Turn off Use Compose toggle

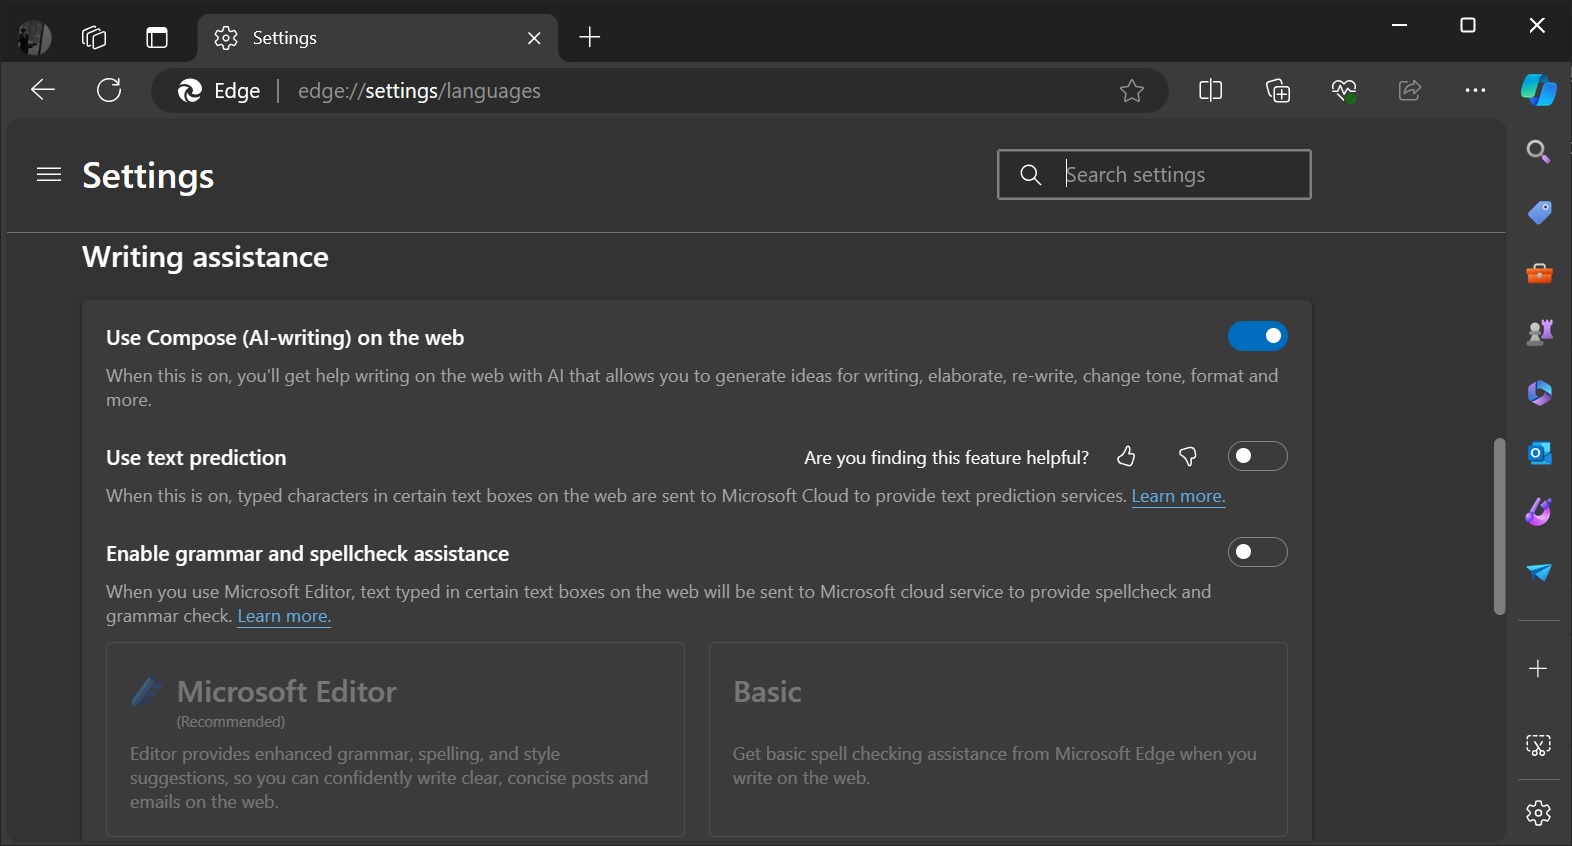point(1257,336)
